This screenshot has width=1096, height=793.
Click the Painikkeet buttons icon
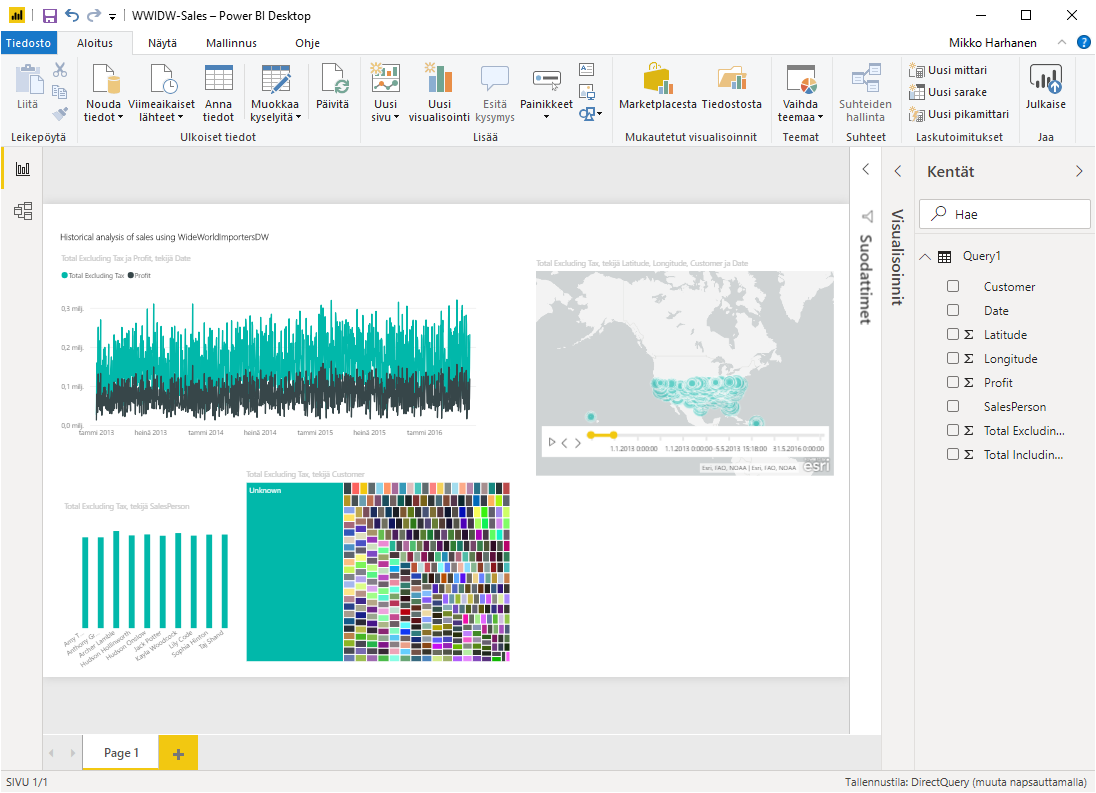pyautogui.click(x=547, y=80)
